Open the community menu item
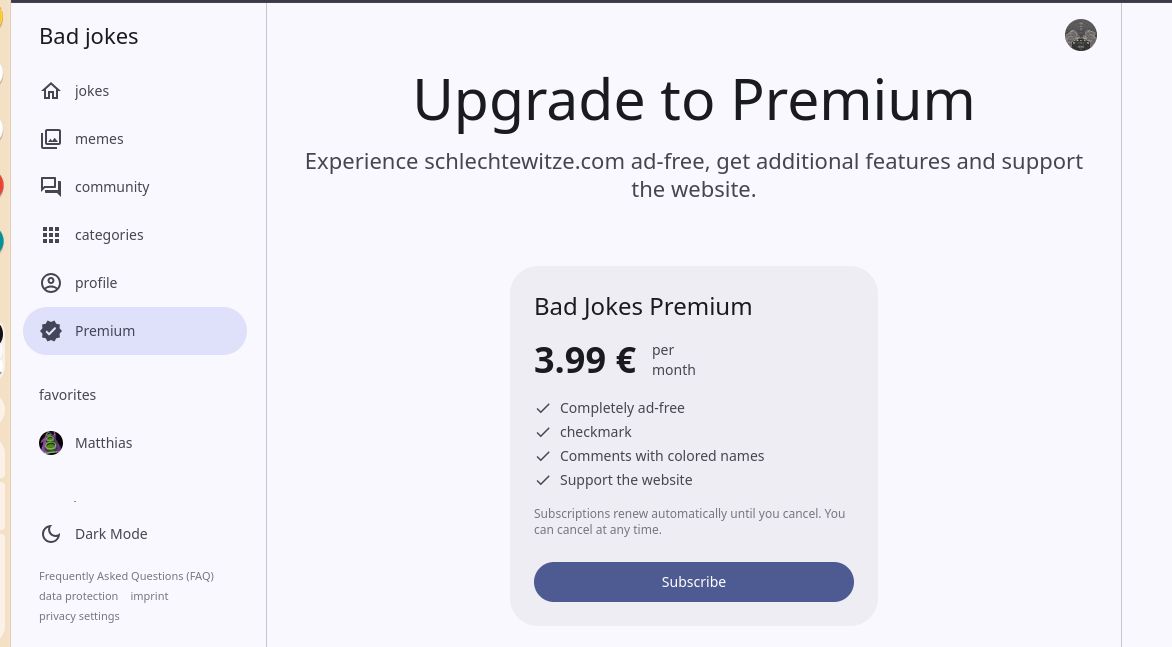The width and height of the screenshot is (1172, 647). click(x=112, y=187)
